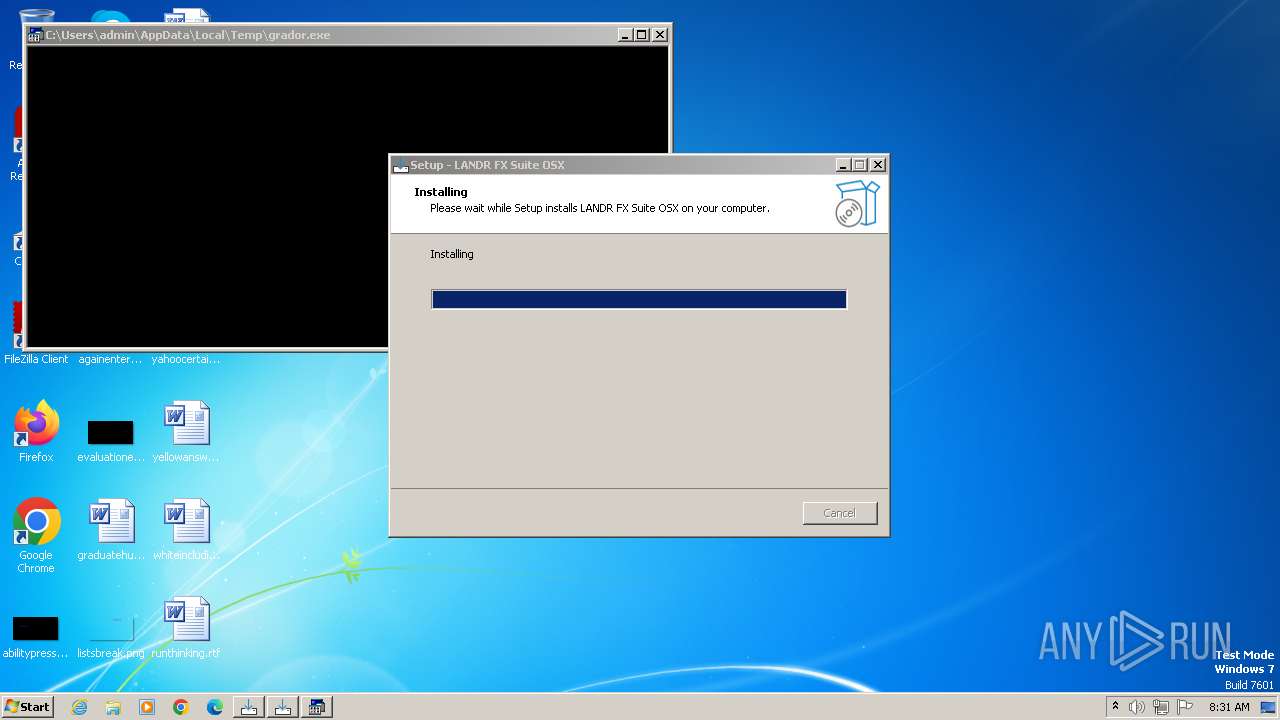Minimize the LANDR FX Suite Setup window

pos(842,165)
